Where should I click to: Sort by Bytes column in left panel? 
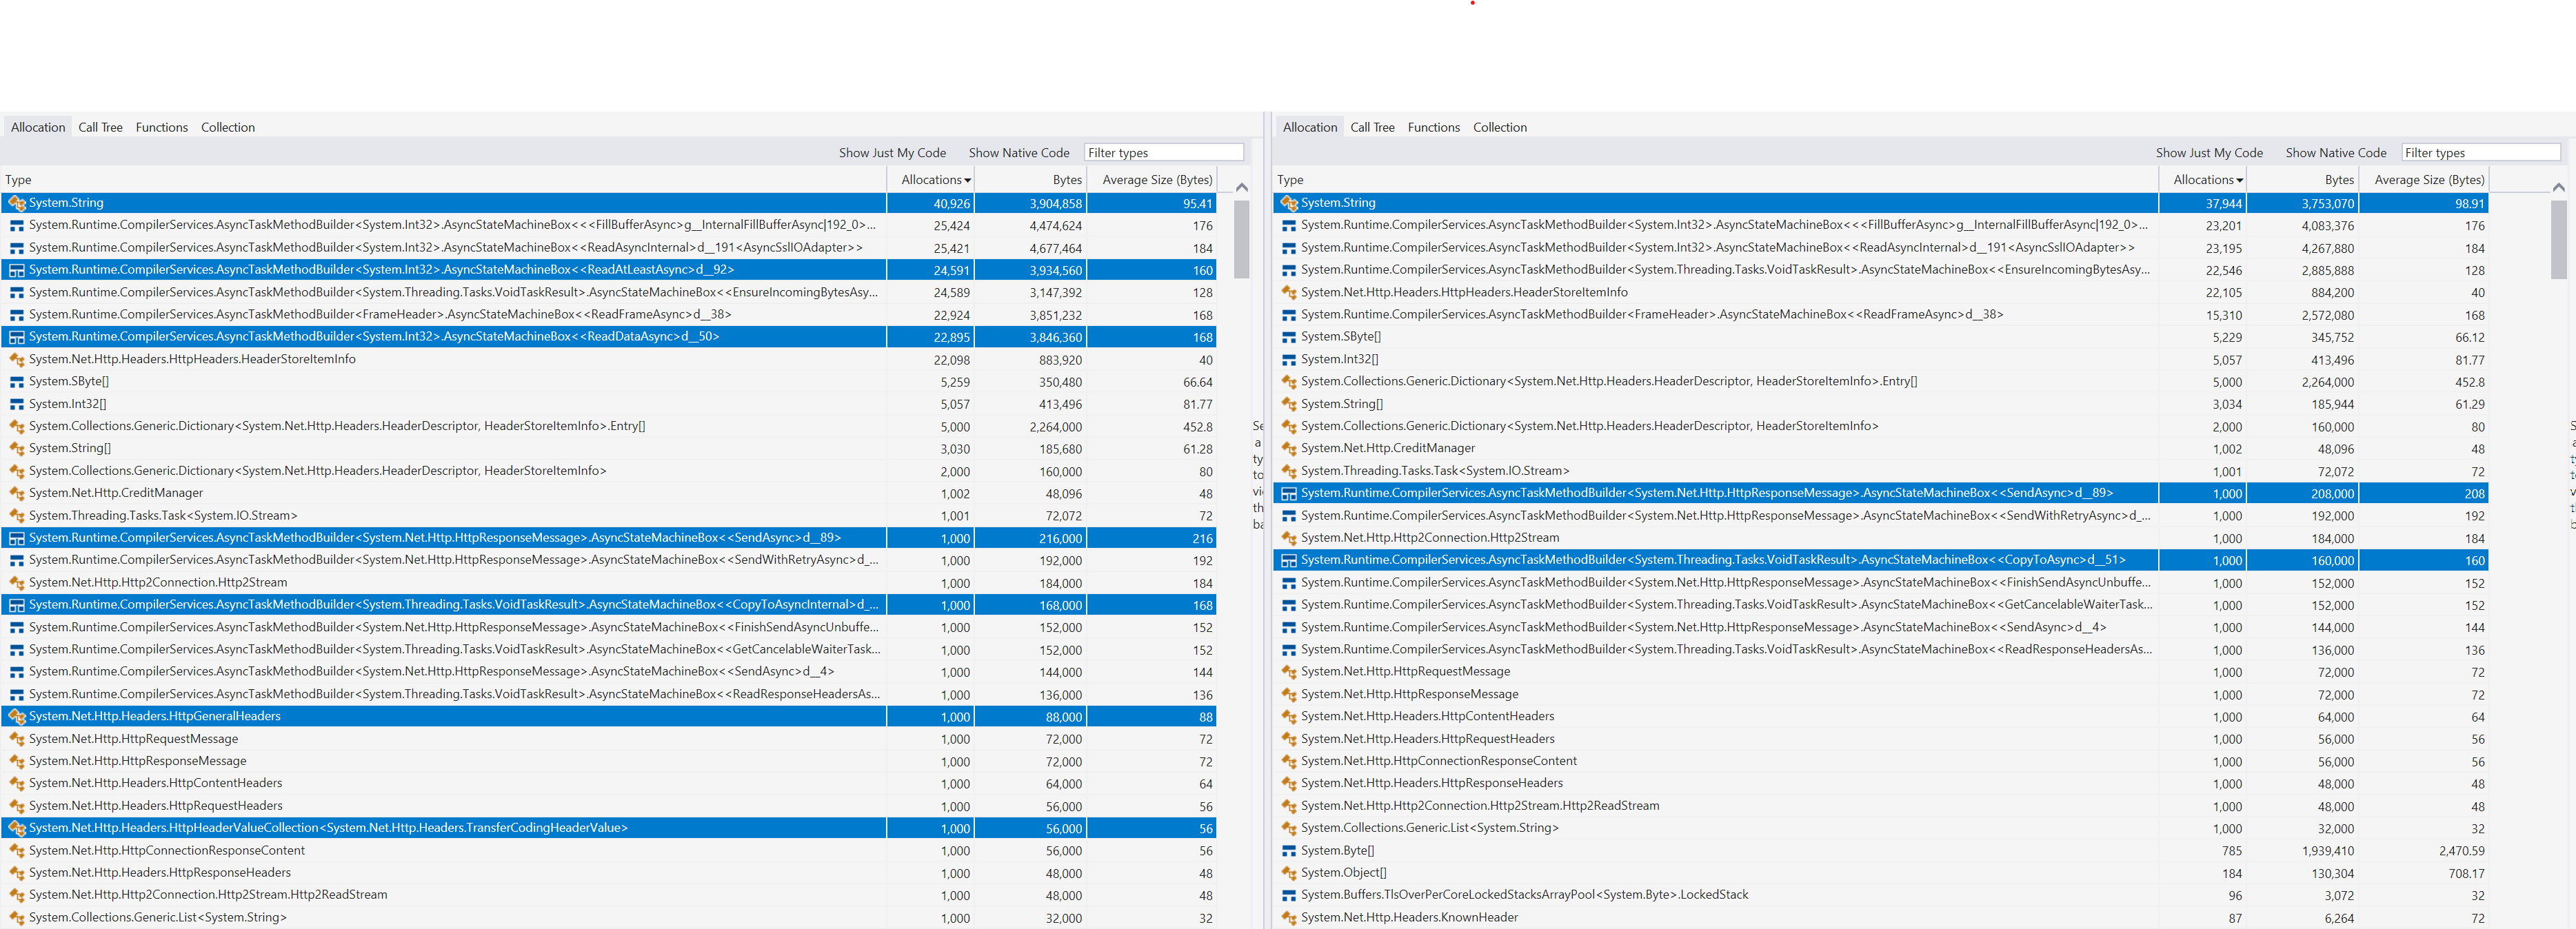[x=1030, y=180]
